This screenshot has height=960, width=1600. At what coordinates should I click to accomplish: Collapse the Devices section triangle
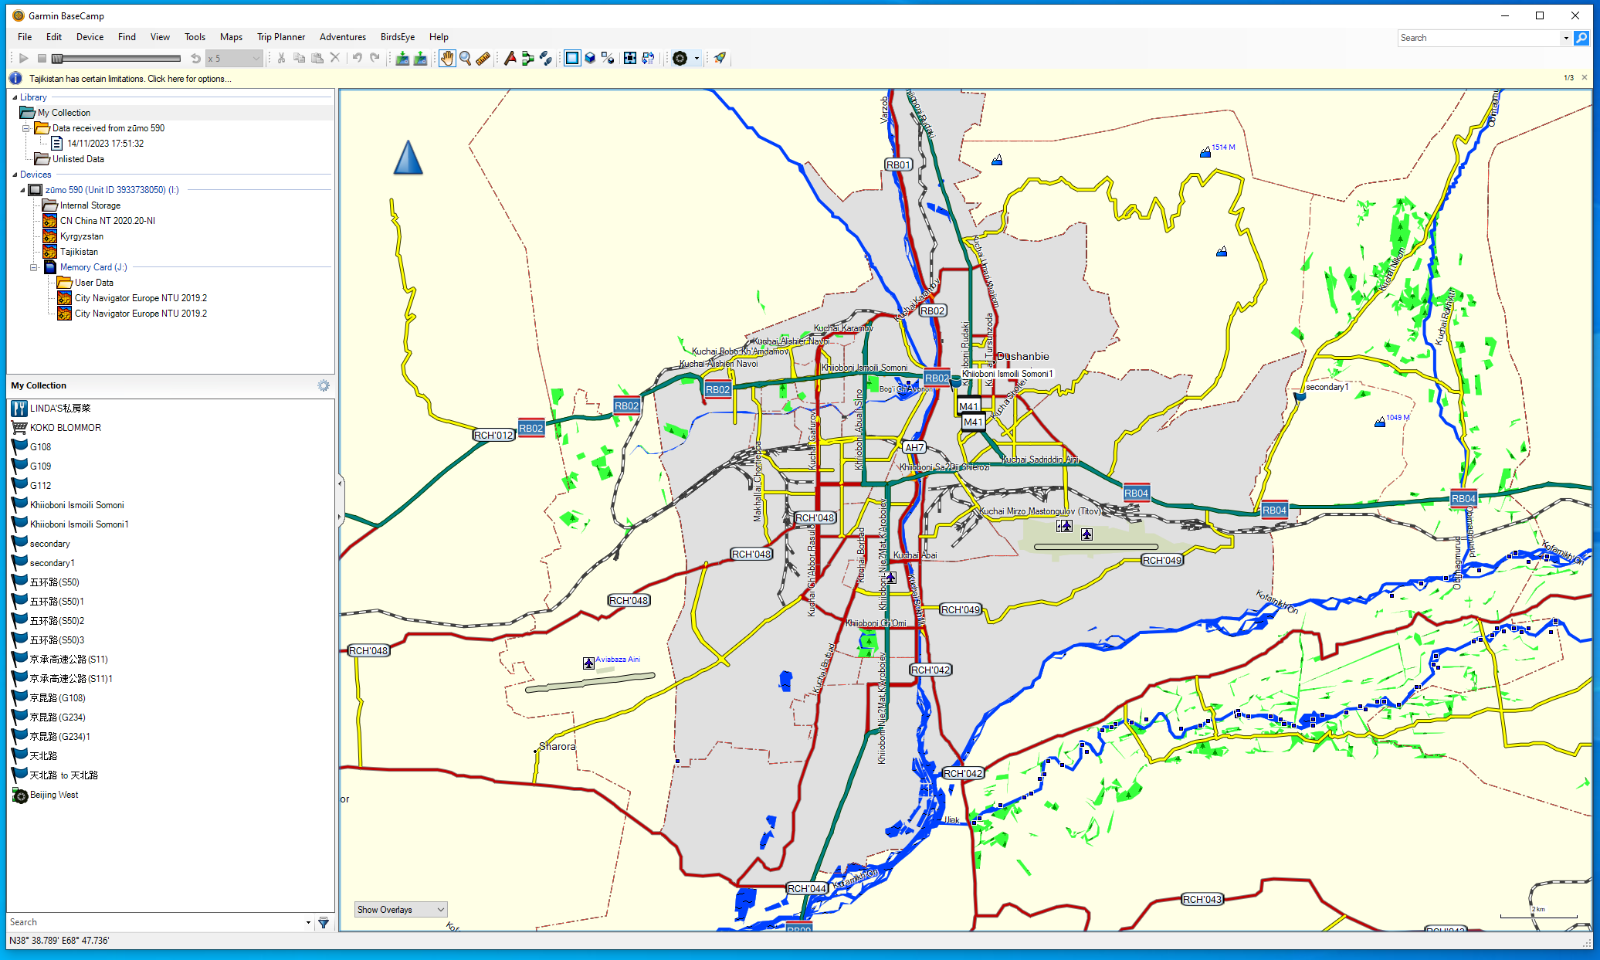pyautogui.click(x=14, y=175)
